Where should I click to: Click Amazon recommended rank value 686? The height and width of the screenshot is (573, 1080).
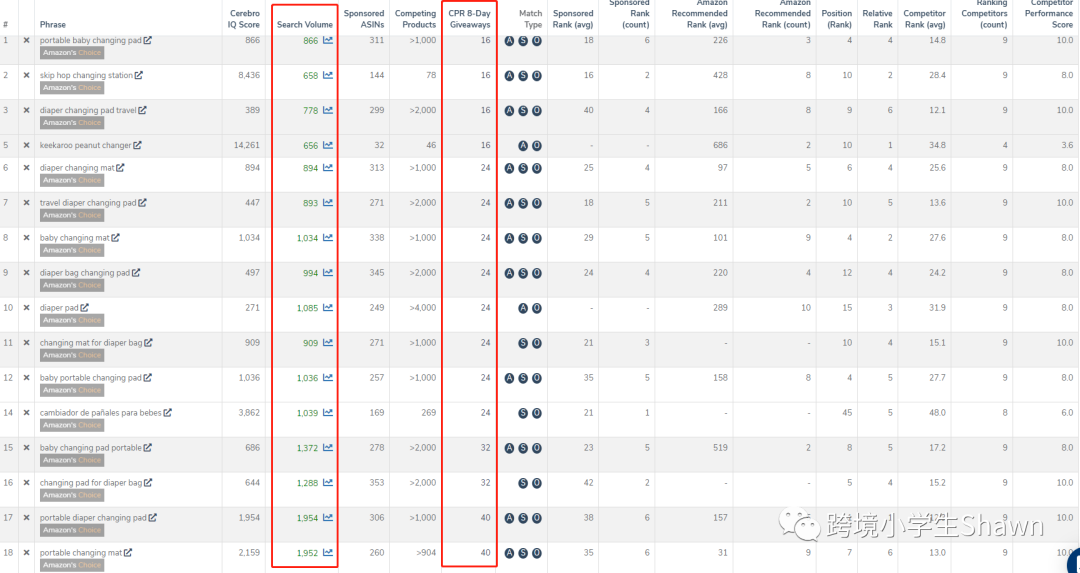click(720, 145)
